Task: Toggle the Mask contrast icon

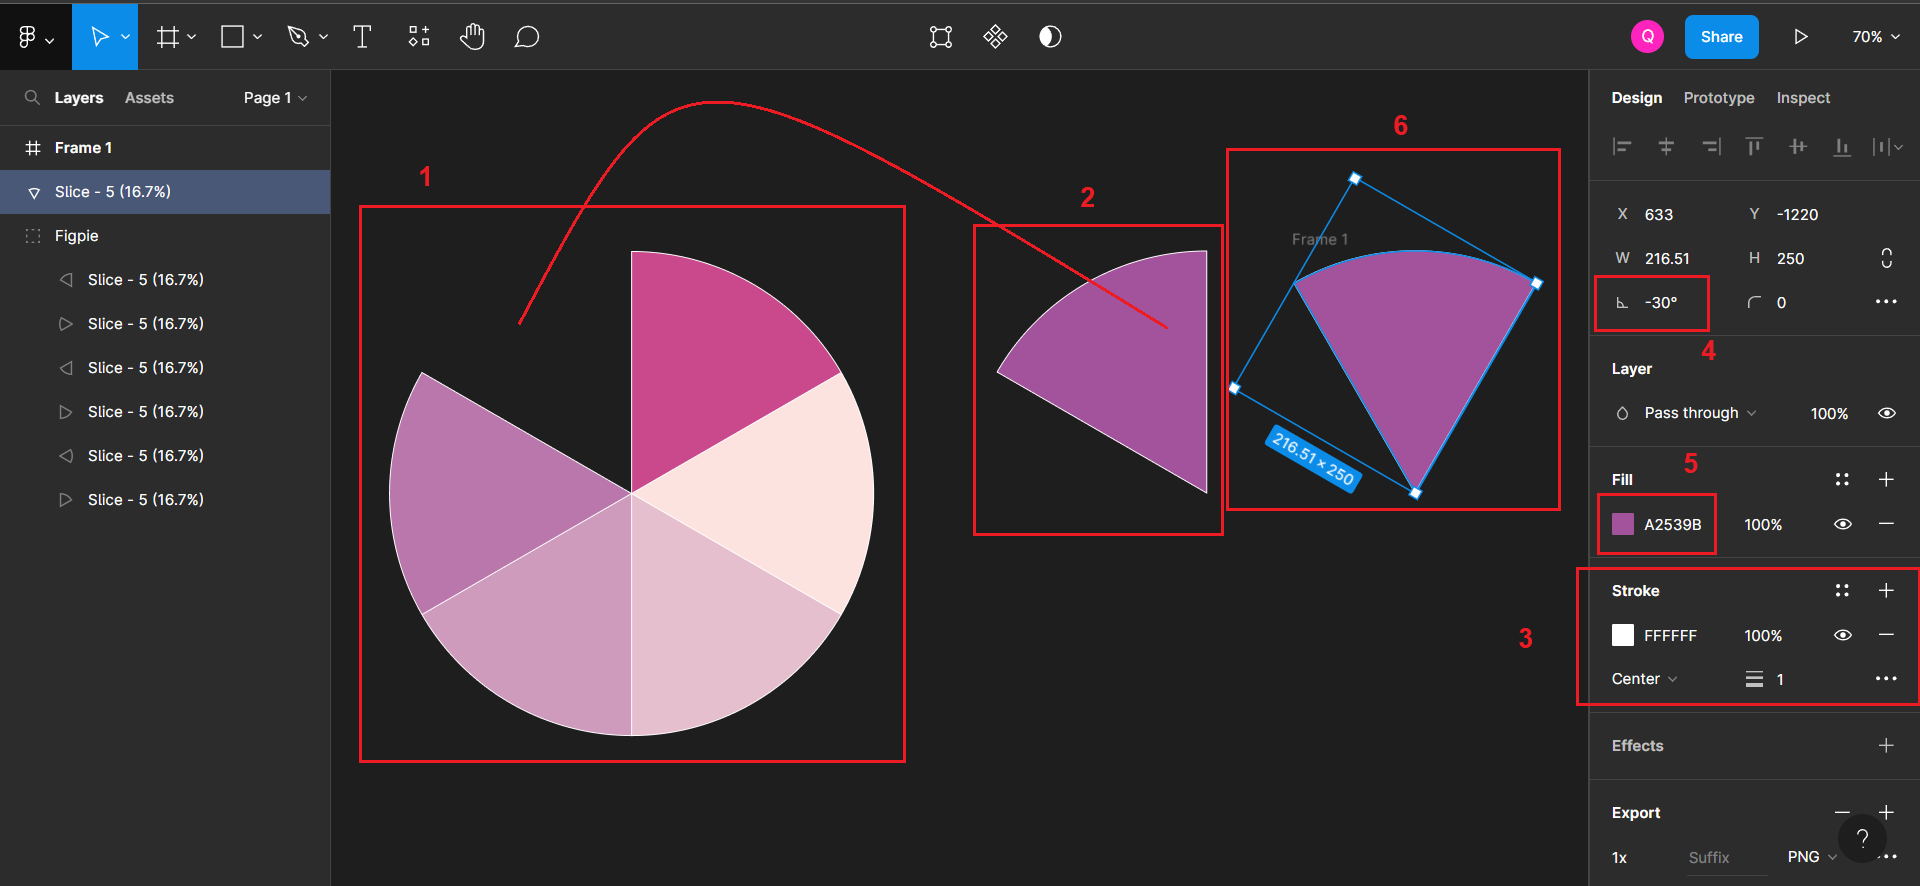Action: point(1050,37)
